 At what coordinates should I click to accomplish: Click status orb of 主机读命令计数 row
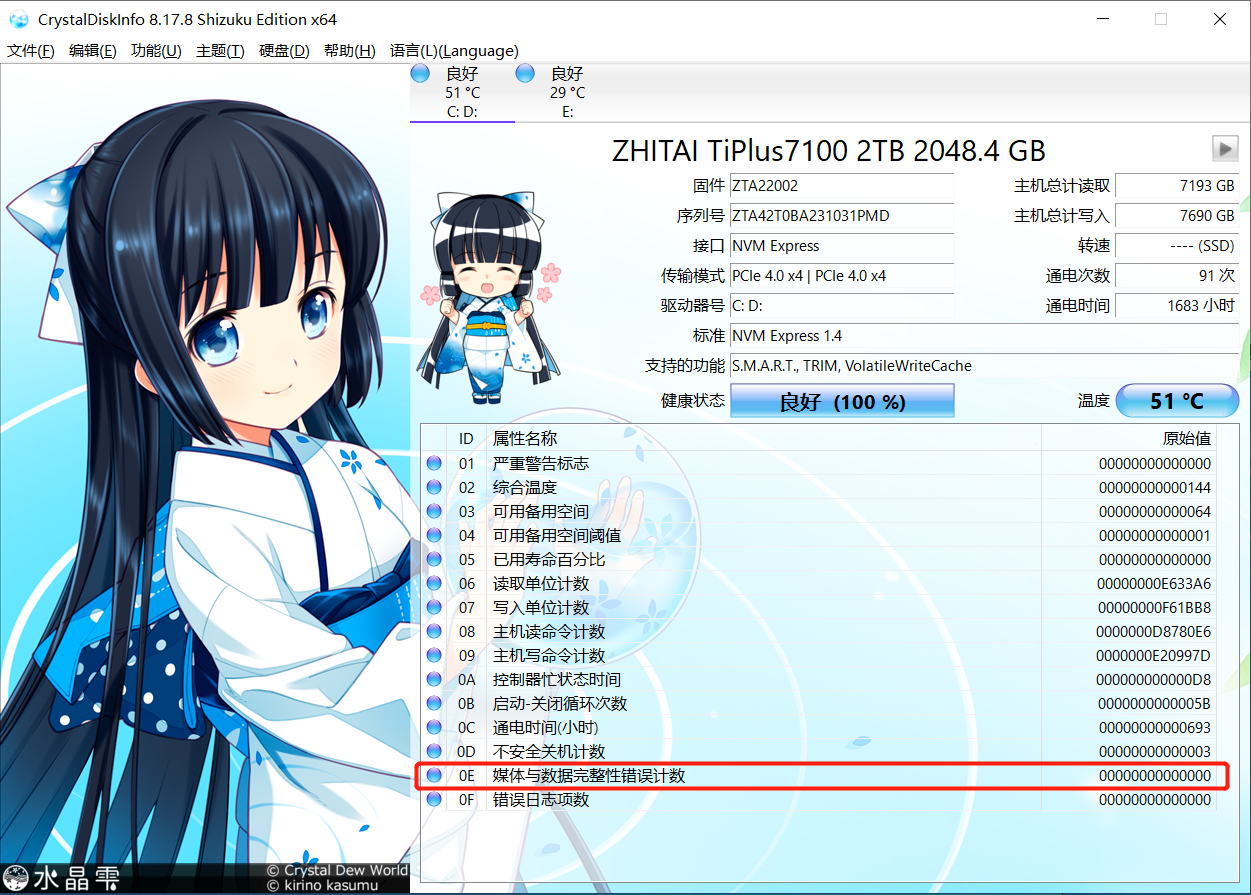[434, 631]
